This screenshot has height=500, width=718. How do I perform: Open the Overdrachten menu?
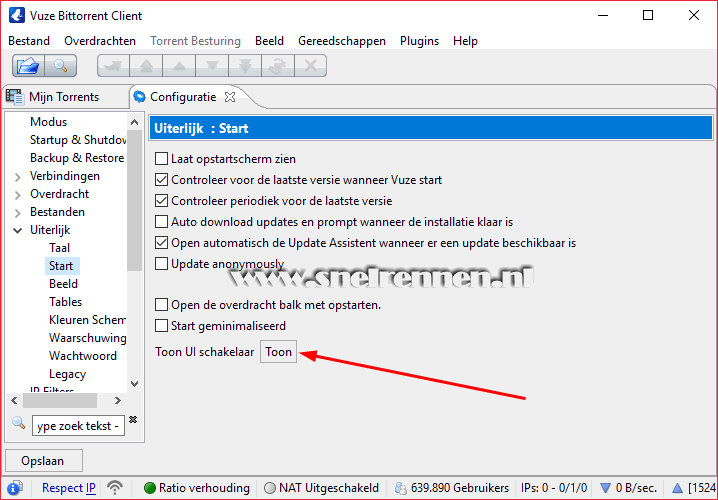[100, 41]
